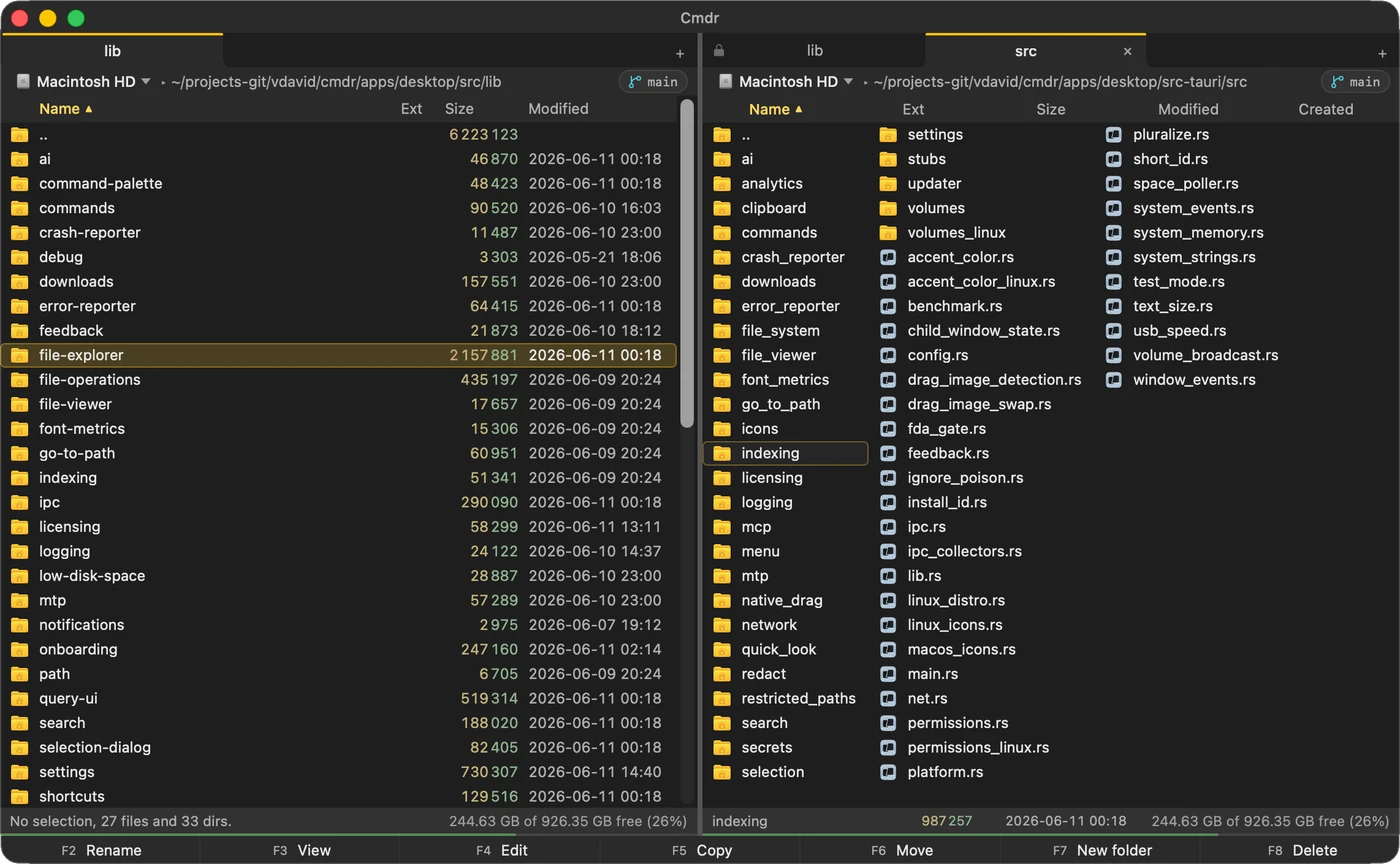Viewport: 1400px width, 864px height.
Task: Select the src tab in right pane
Action: click(x=1026, y=51)
